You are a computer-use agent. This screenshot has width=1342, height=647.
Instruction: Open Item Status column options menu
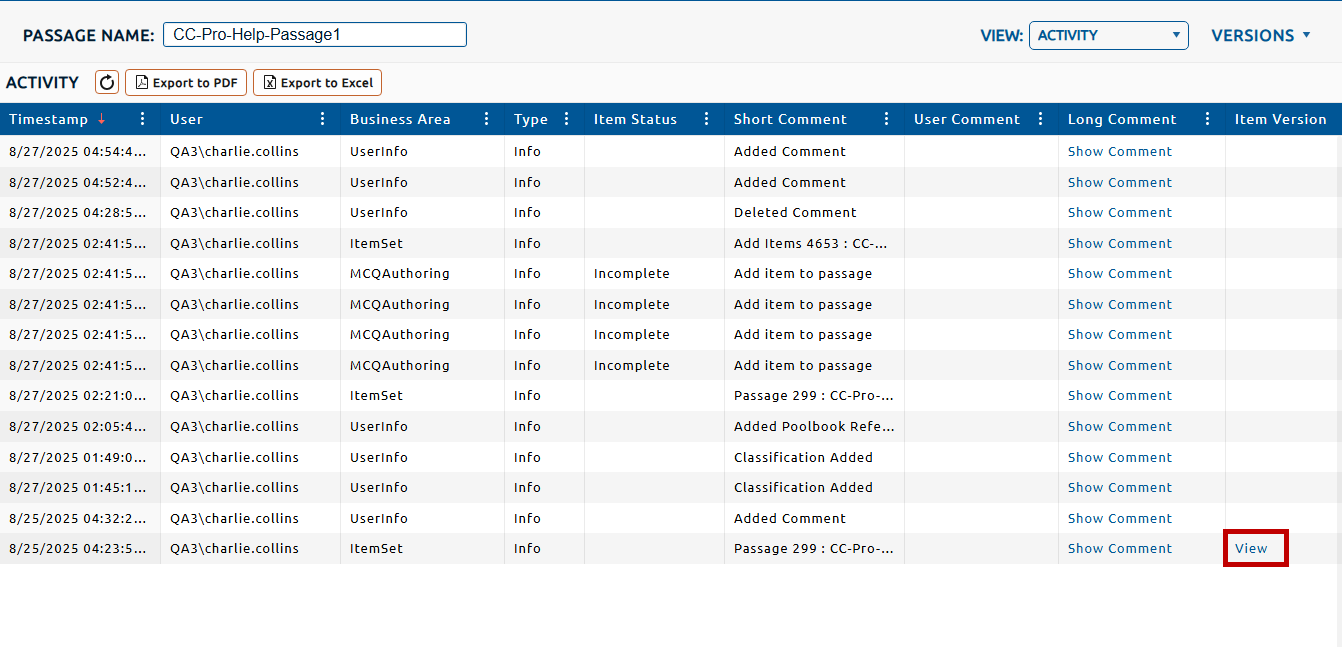(707, 119)
